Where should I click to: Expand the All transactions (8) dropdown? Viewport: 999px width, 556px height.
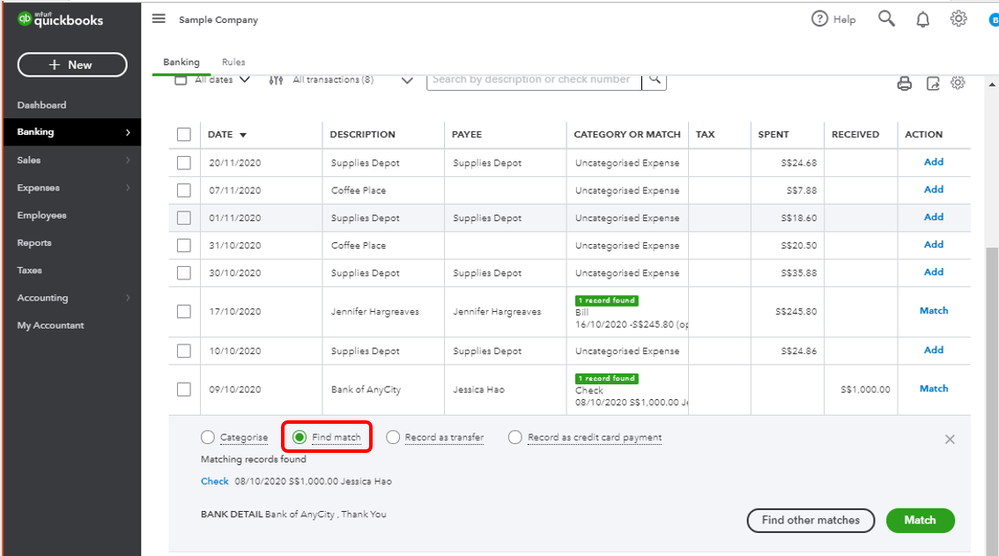[407, 80]
